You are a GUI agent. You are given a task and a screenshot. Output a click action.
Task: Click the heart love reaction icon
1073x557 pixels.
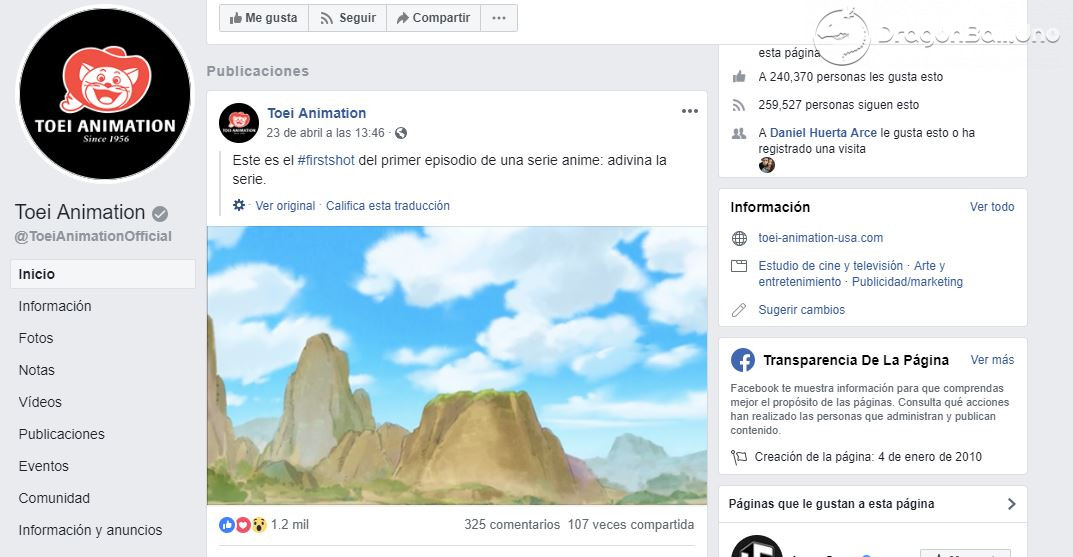(x=243, y=525)
